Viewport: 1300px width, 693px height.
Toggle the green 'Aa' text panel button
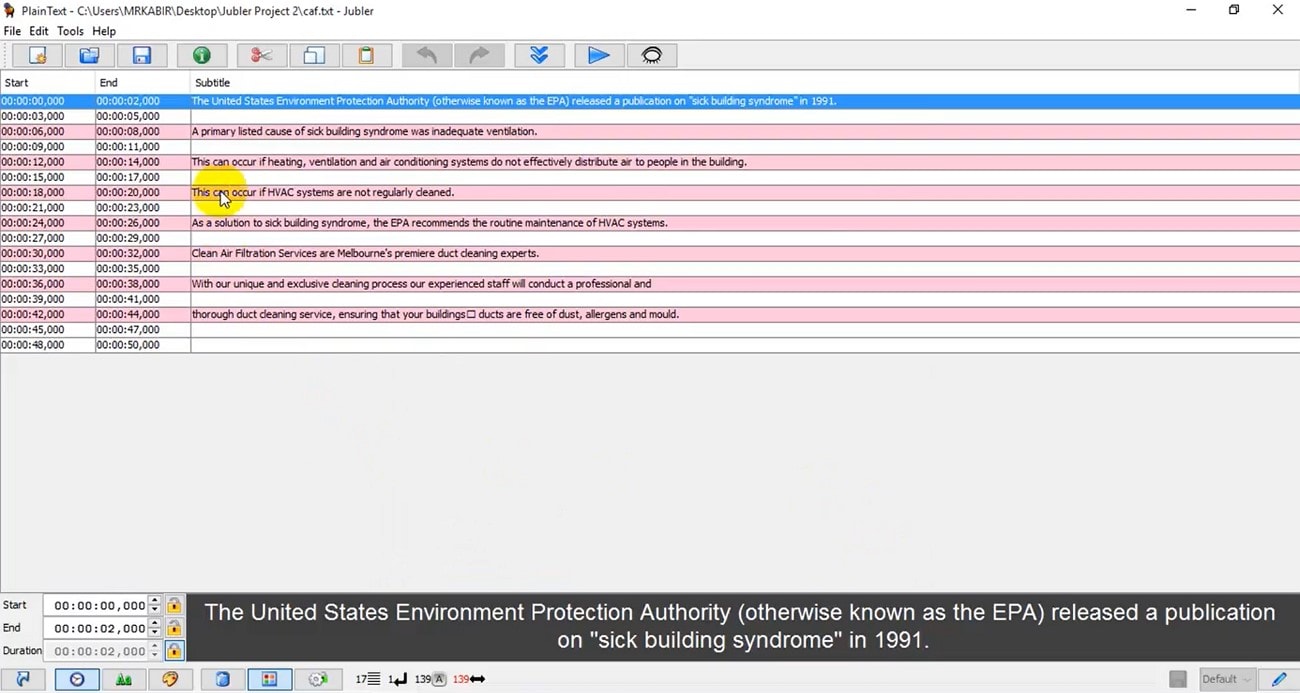click(124, 679)
